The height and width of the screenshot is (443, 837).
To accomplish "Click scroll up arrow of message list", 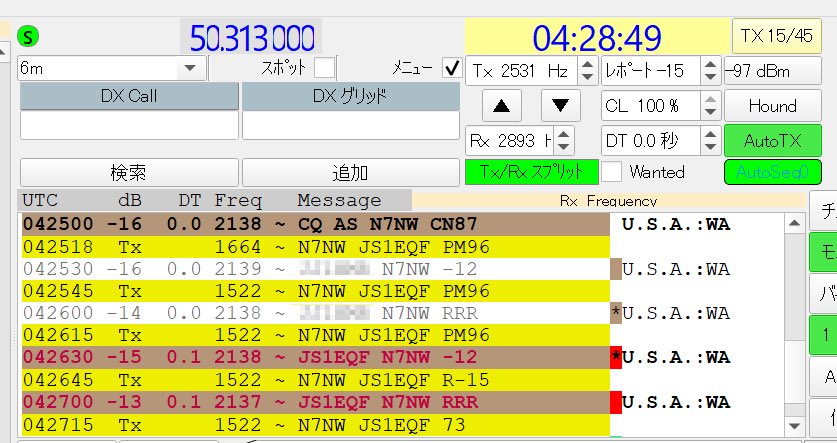I will coord(794,223).
